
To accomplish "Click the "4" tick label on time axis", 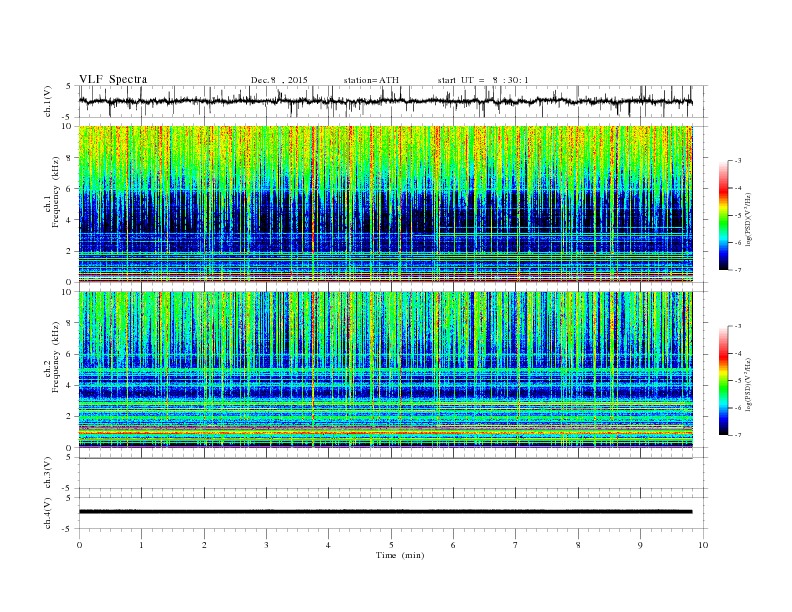I will [x=329, y=545].
